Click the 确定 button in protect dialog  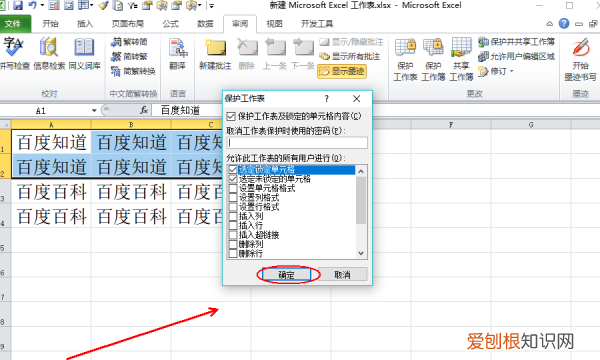tap(286, 274)
